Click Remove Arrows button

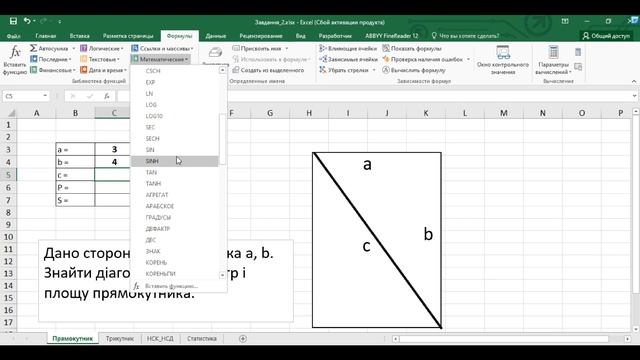click(344, 70)
